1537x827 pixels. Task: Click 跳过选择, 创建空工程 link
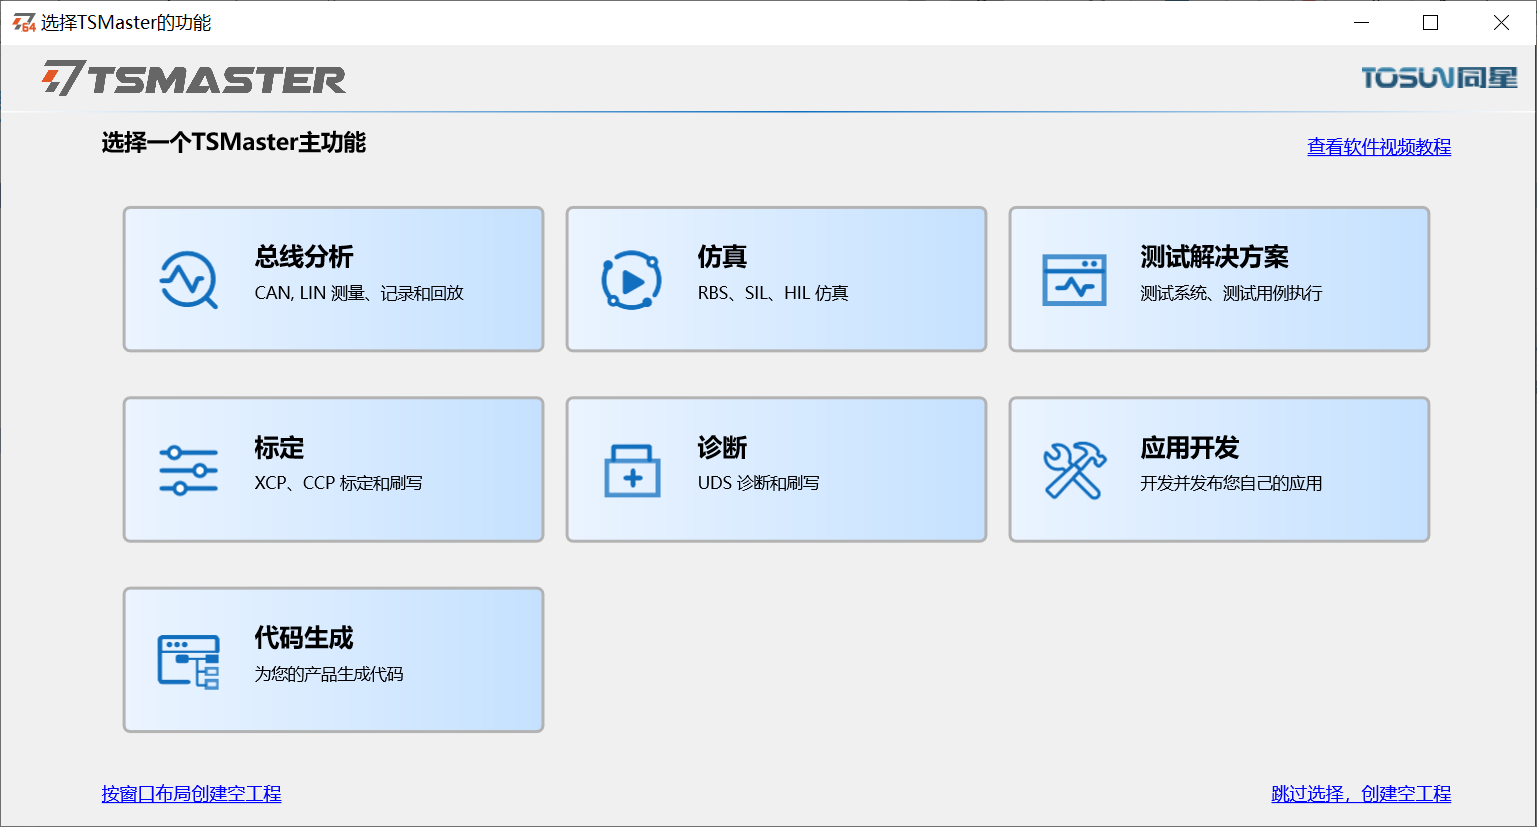pos(1361,794)
